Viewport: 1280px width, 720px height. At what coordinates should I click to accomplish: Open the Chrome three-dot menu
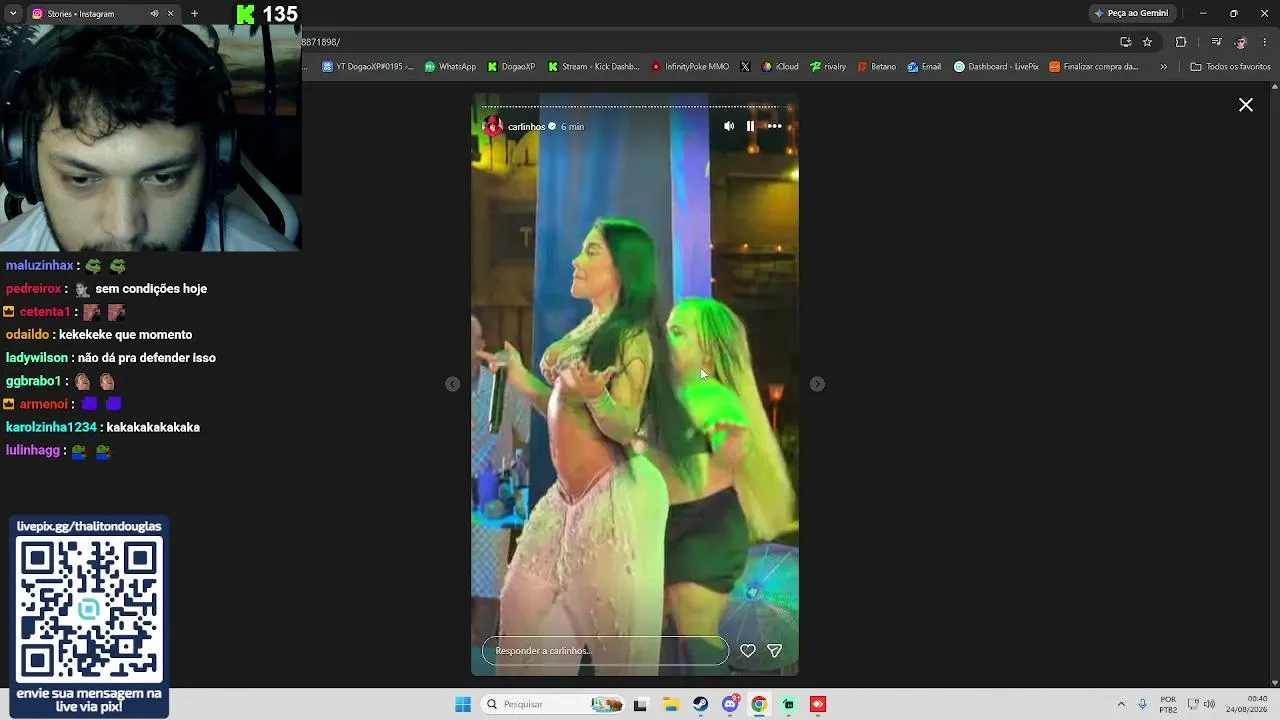[1265, 42]
